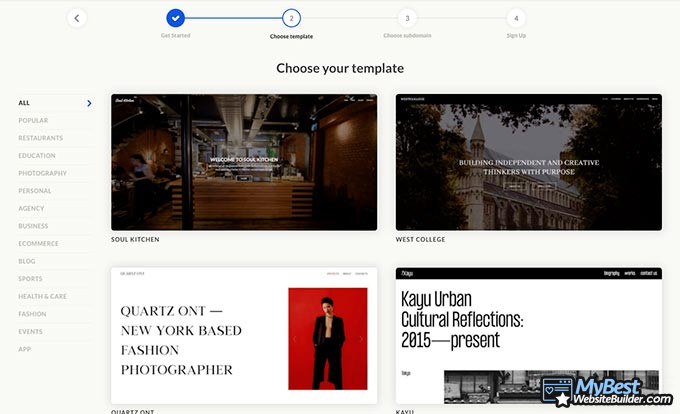Filter templates by Popular

pyautogui.click(x=33, y=121)
